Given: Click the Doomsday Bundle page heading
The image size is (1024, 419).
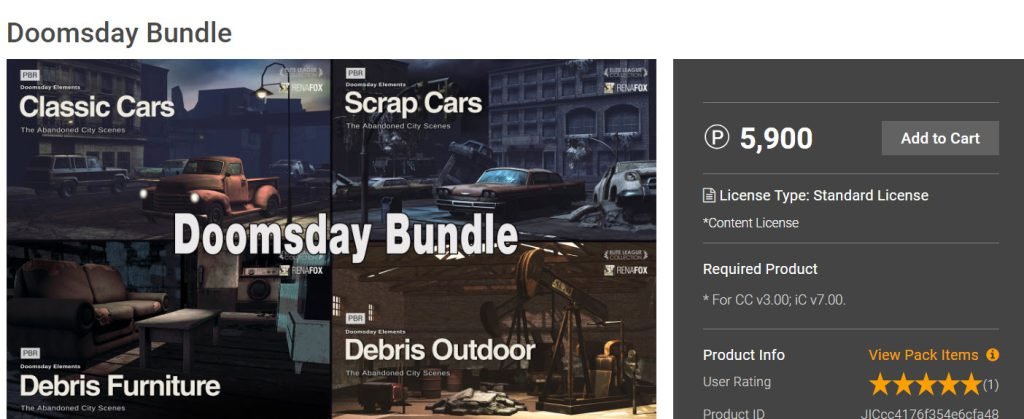Looking at the screenshot, I should (x=120, y=33).
